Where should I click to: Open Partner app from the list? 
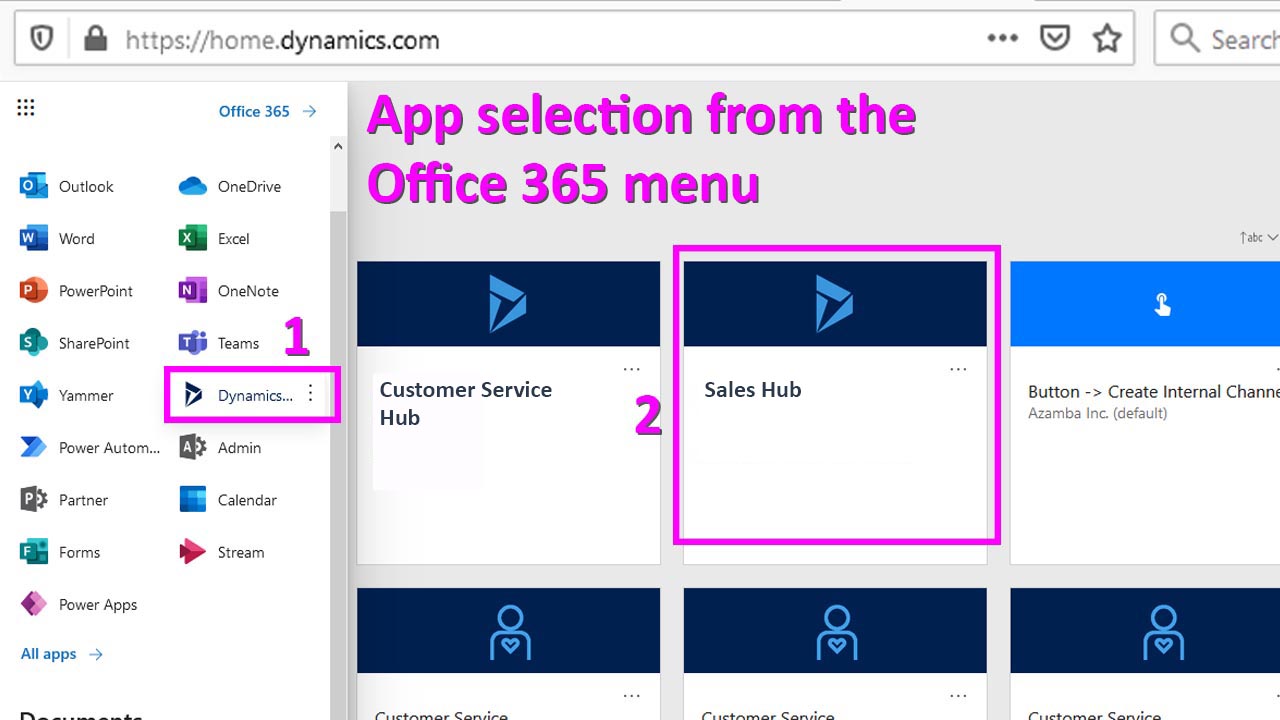click(64, 500)
